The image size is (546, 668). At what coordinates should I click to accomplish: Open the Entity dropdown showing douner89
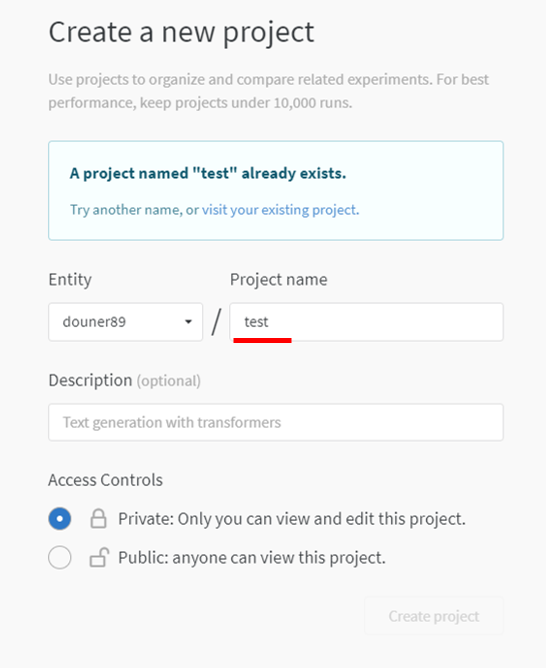126,322
